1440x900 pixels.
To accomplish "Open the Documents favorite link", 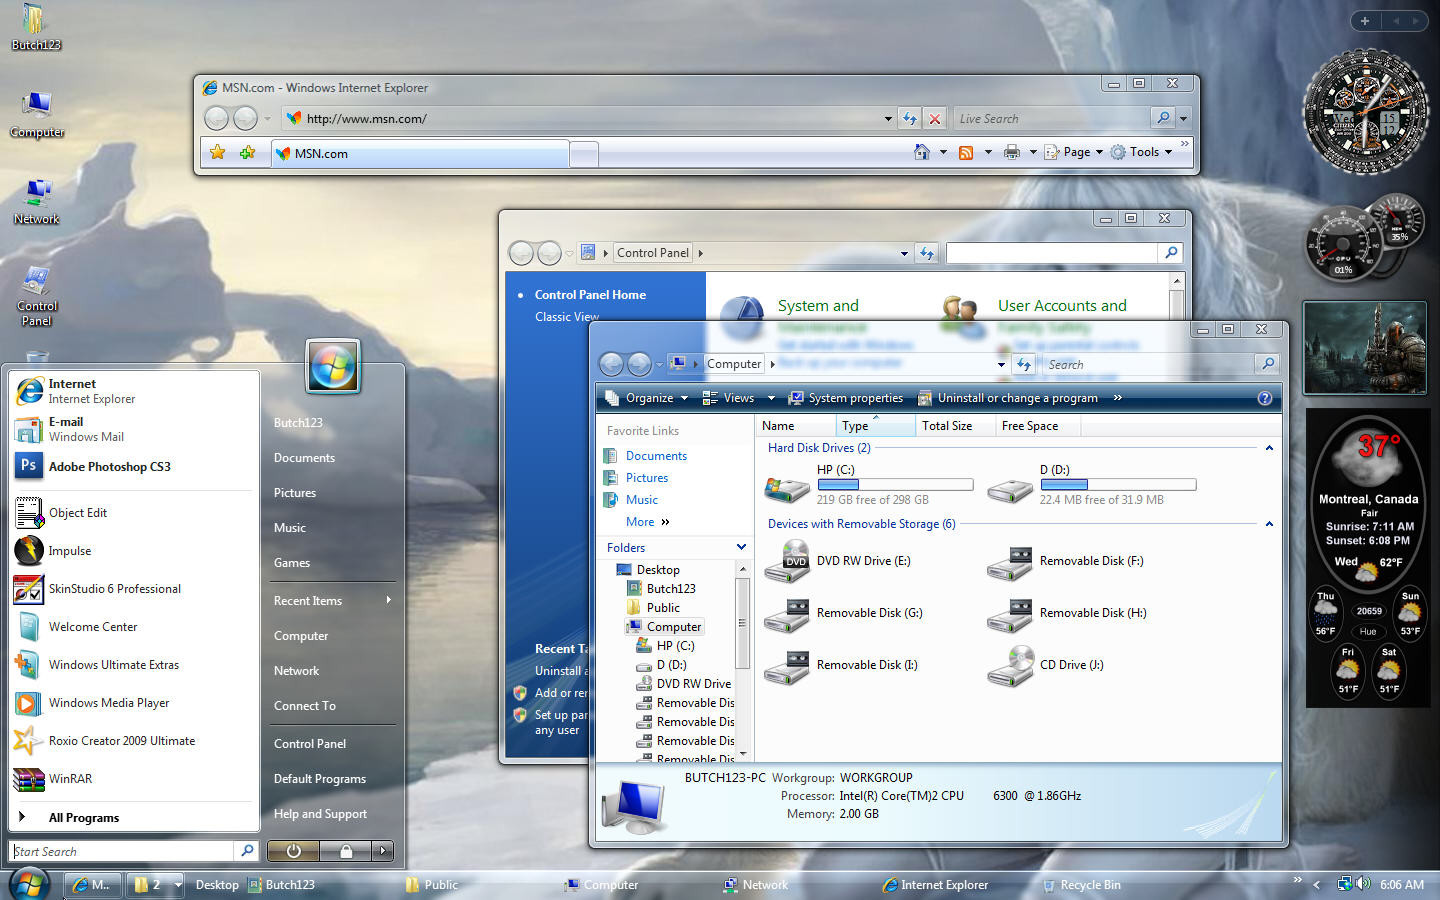I will pos(656,455).
